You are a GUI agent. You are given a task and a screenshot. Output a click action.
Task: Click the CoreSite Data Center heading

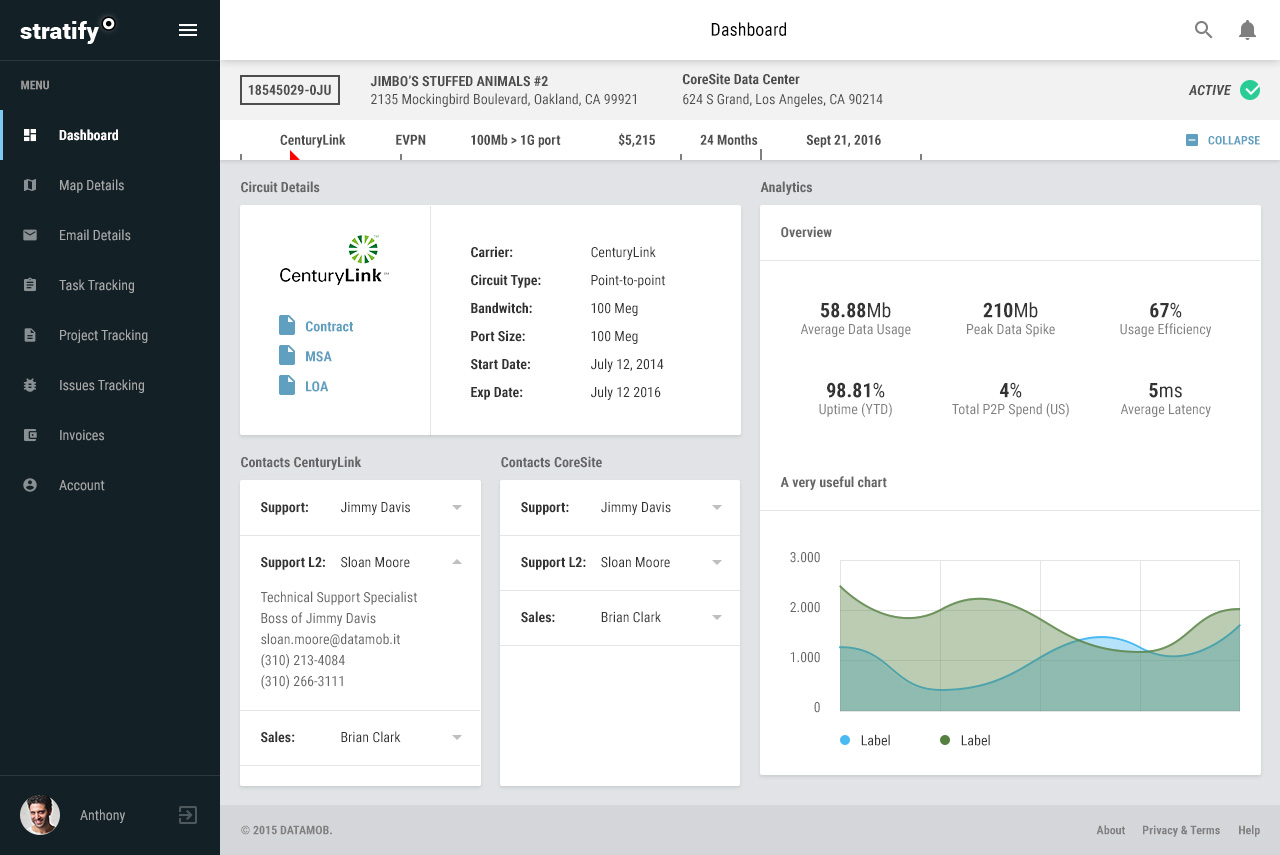click(x=741, y=80)
